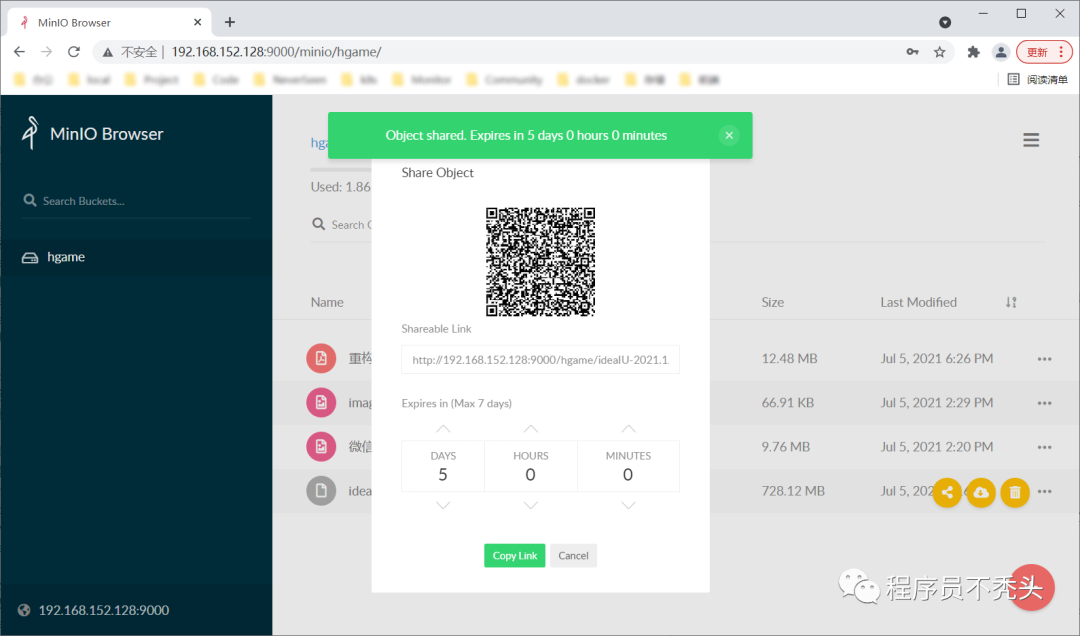This screenshot has width=1080, height=636.
Task: Click the red browser update button
Action: point(1044,52)
